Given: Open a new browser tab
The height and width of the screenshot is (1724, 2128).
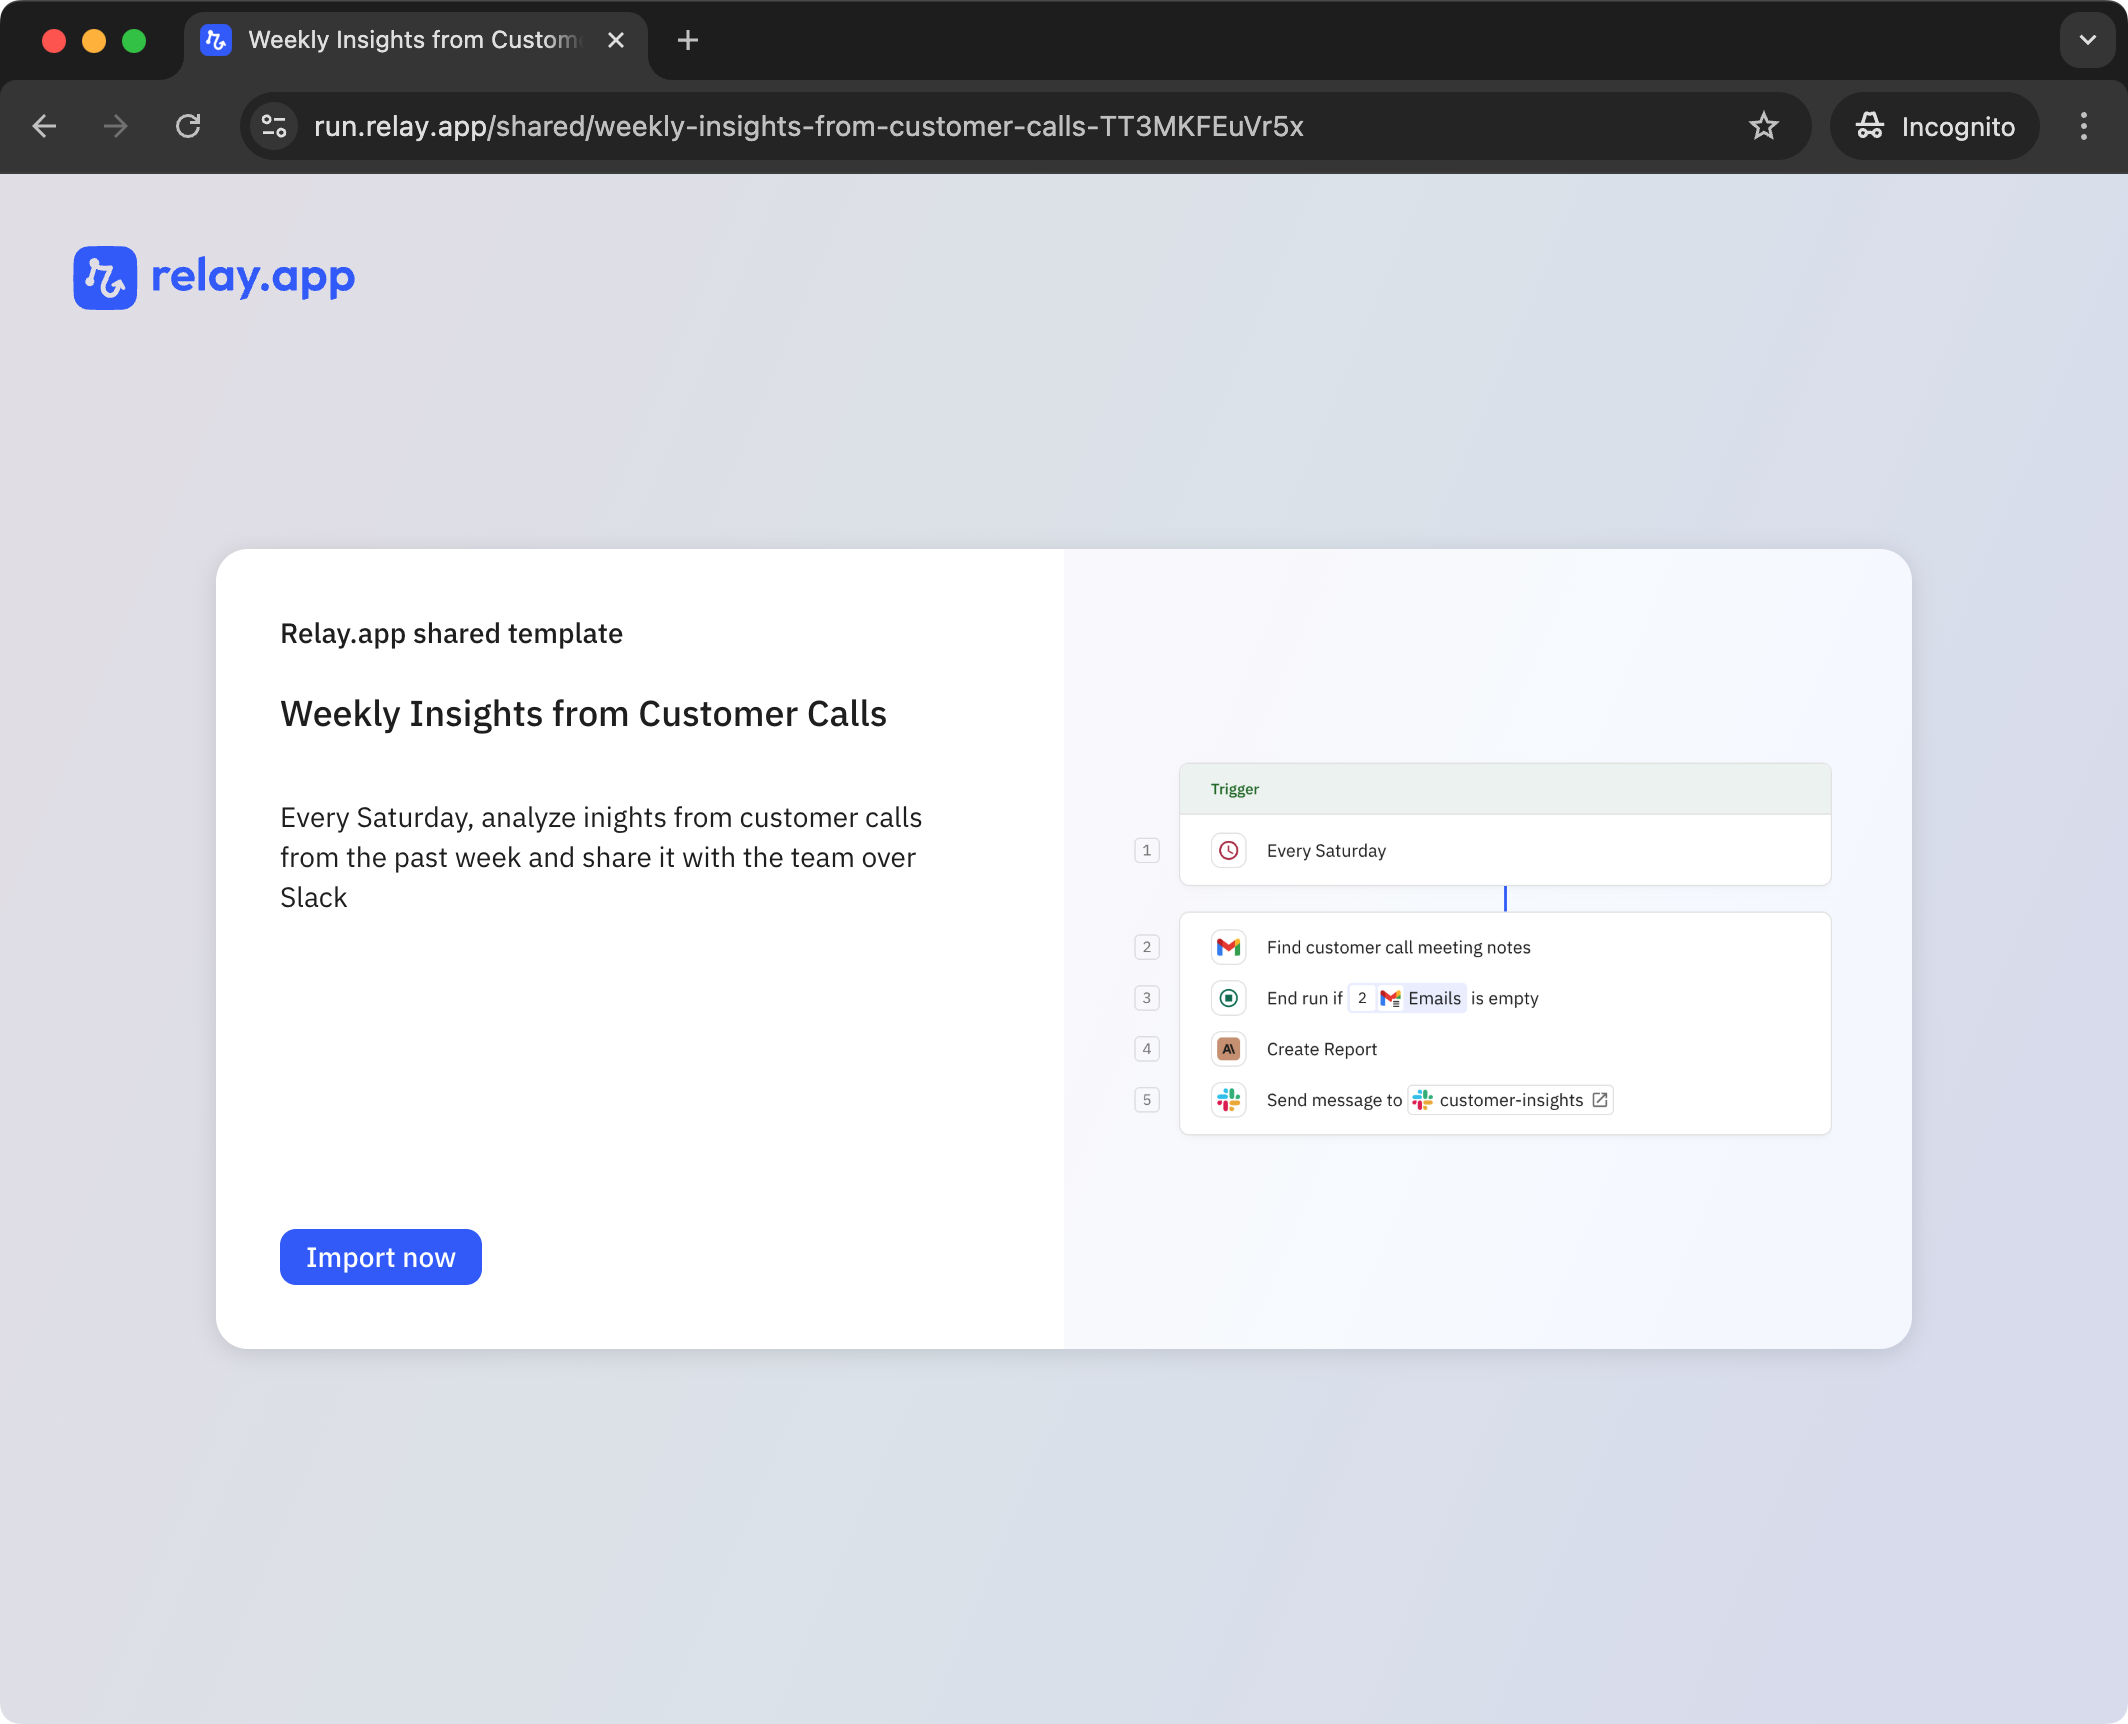Looking at the screenshot, I should coord(688,40).
